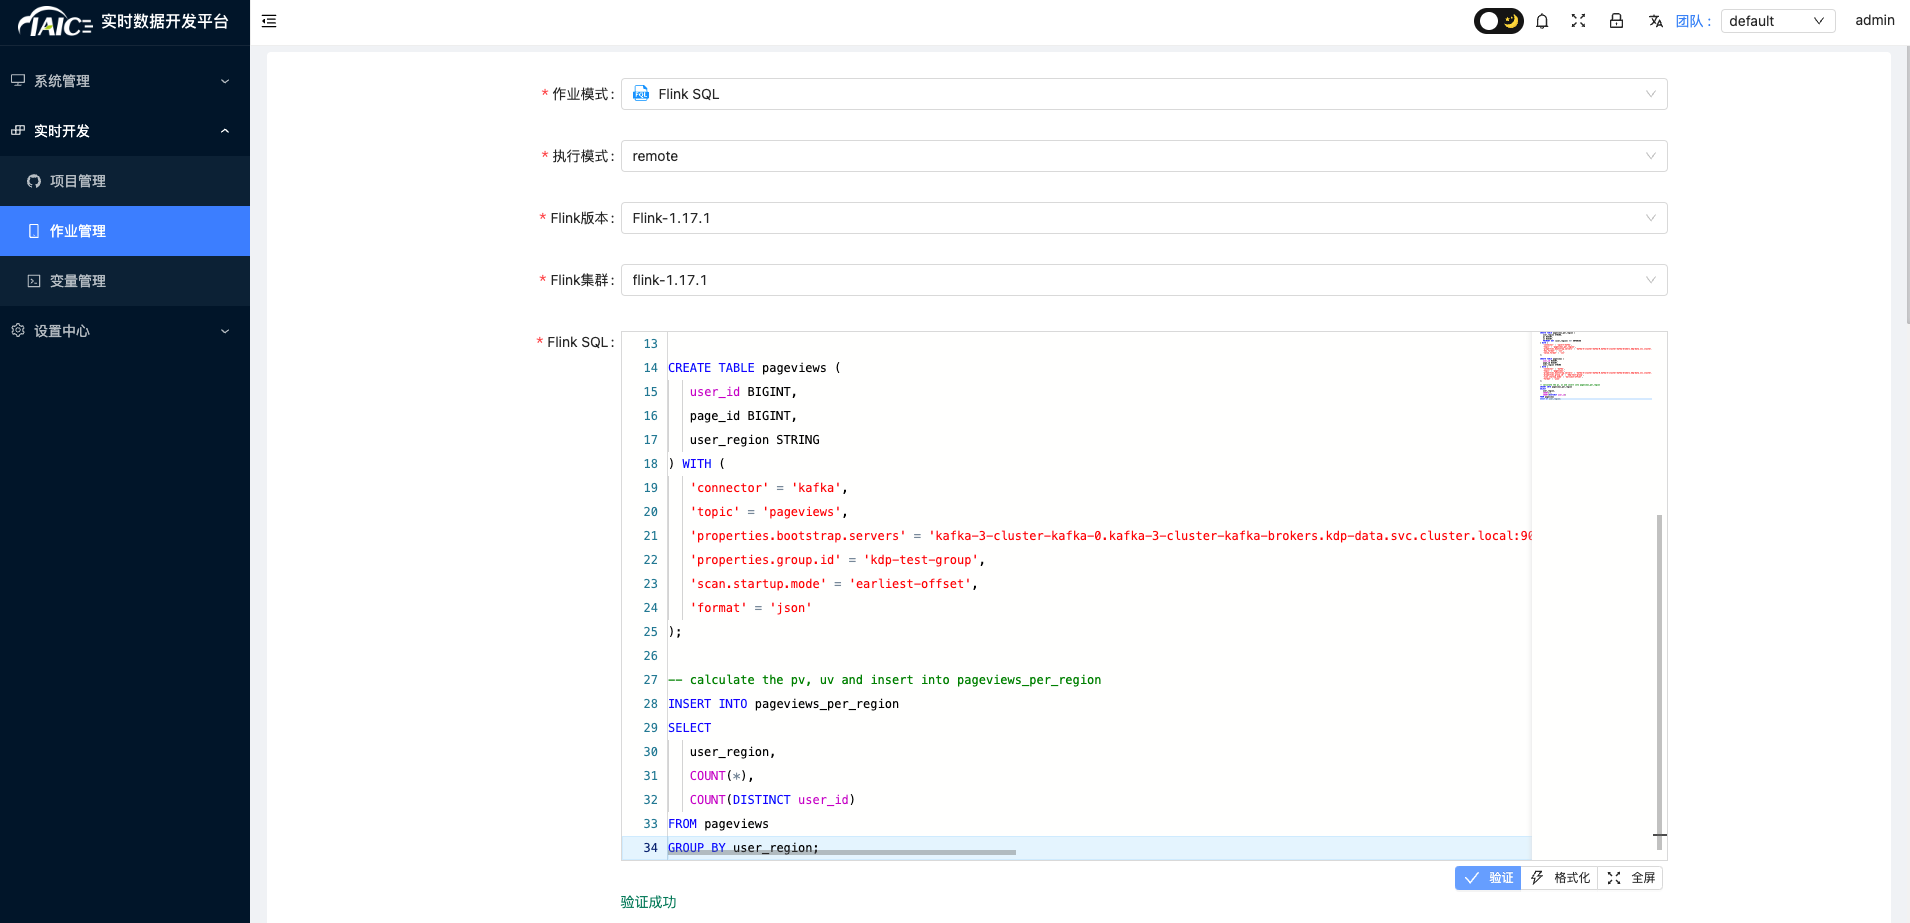The image size is (1910, 923).
Task: Open the admin user menu
Action: pyautogui.click(x=1874, y=20)
